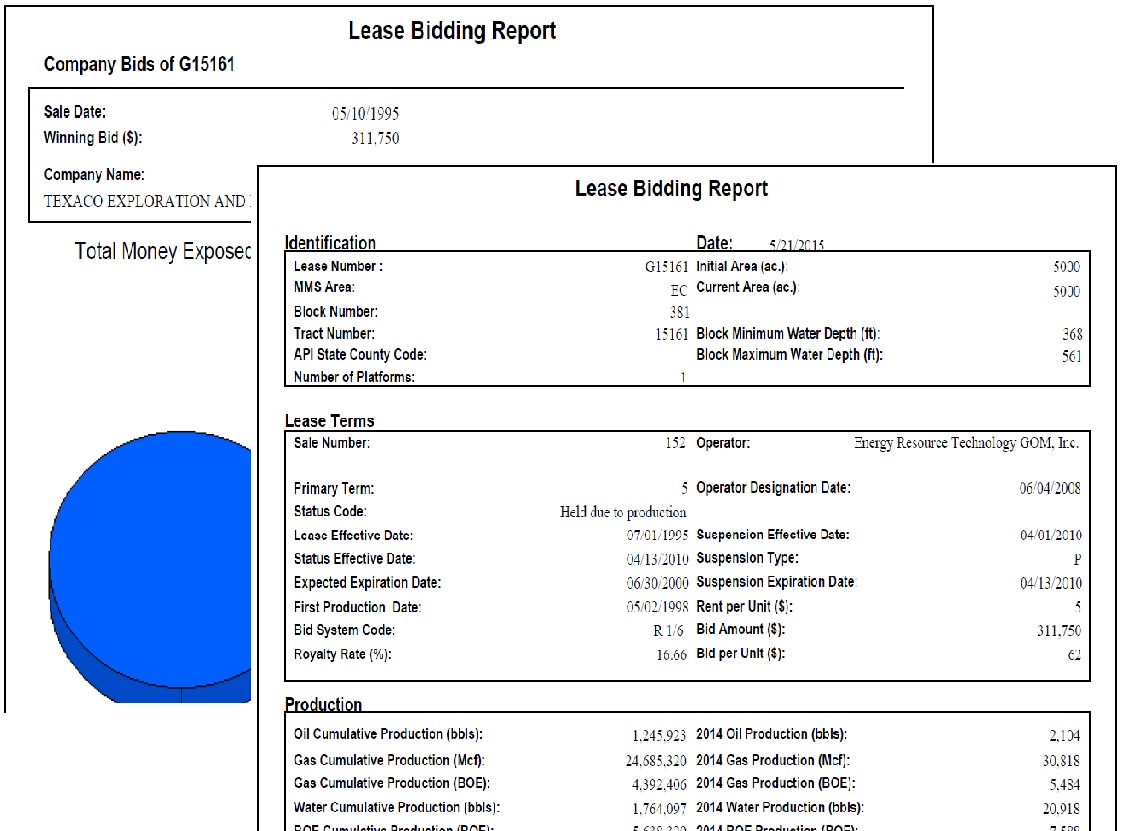1123x831 pixels.
Task: Click the '2014 Gas Production (BOE):' label
Action: tap(776, 783)
